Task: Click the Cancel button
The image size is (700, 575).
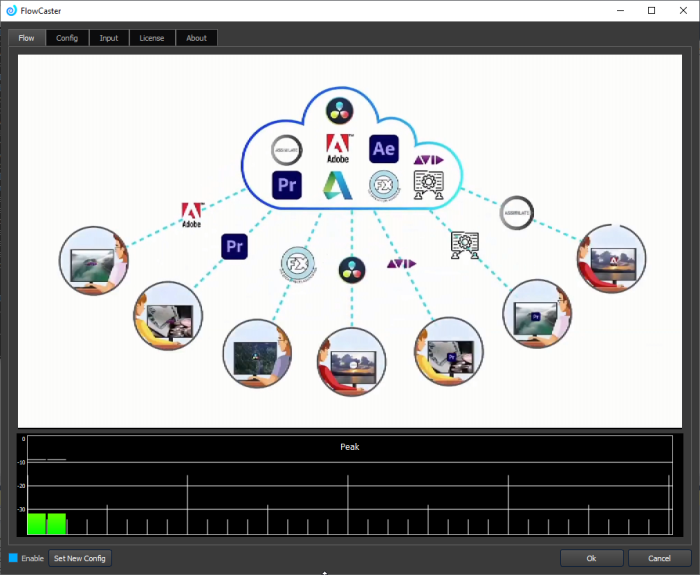Action: [659, 558]
